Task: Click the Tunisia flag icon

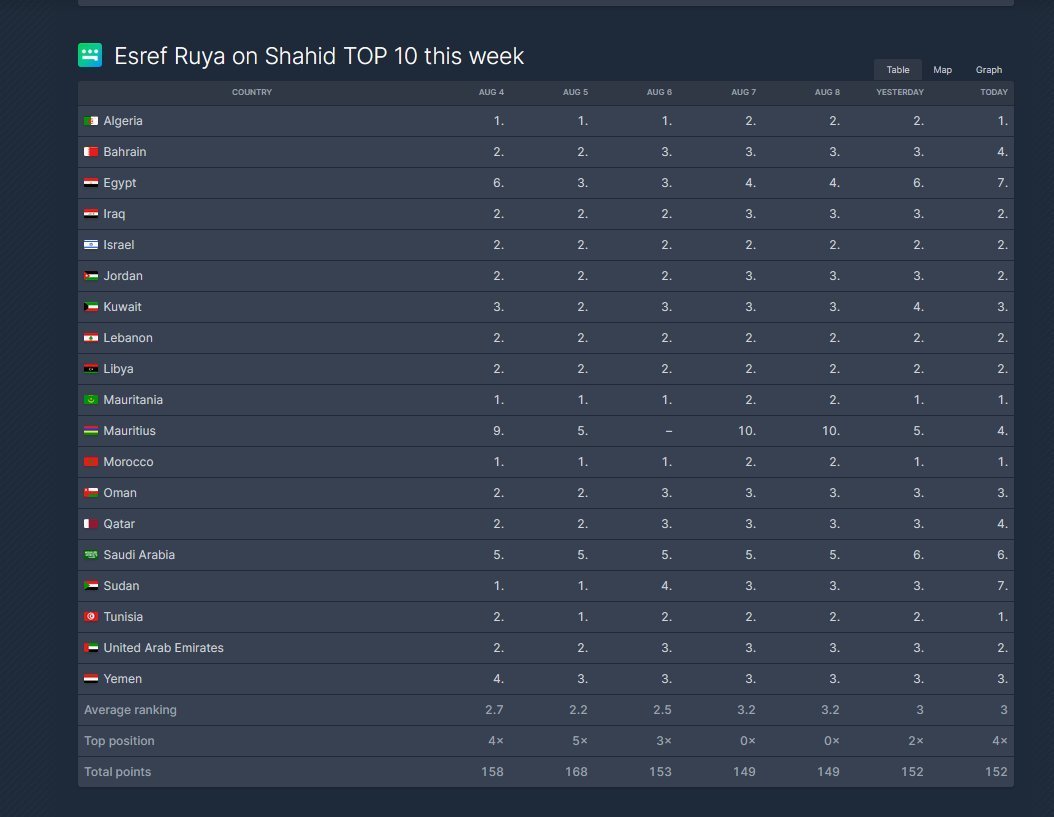Action: pyautogui.click(x=91, y=617)
